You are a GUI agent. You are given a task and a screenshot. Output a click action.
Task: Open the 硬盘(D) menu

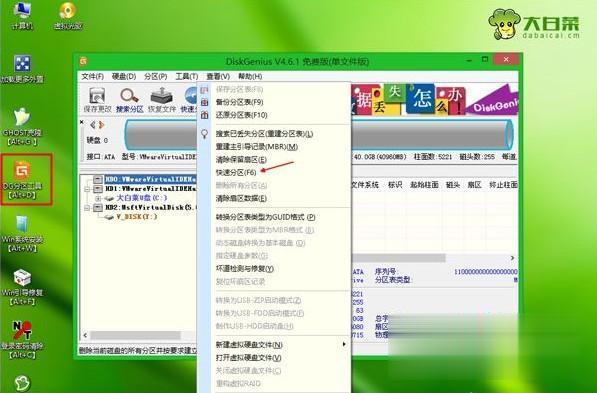pyautogui.click(x=124, y=77)
